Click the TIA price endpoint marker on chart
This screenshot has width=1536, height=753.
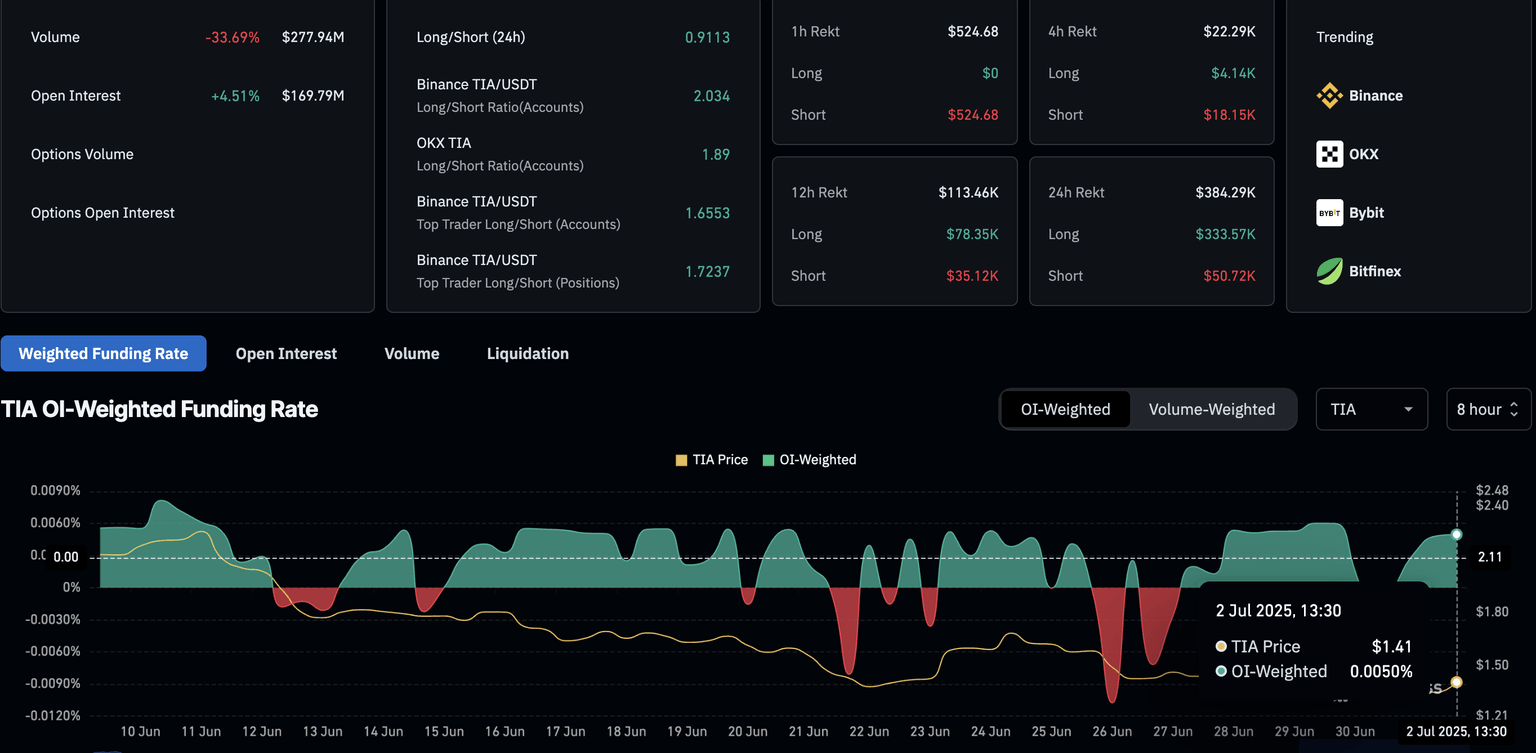click(1456, 682)
